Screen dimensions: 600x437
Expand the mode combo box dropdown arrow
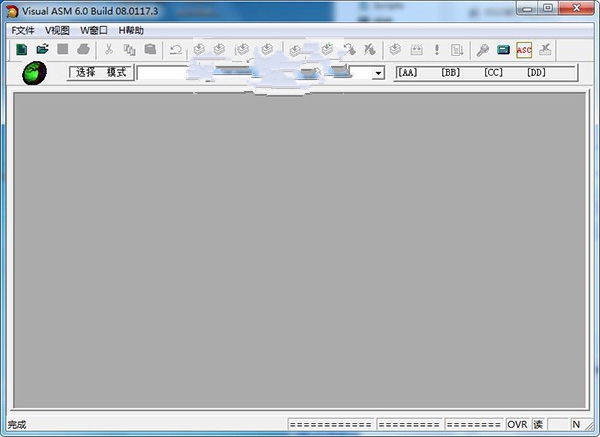pyautogui.click(x=378, y=73)
